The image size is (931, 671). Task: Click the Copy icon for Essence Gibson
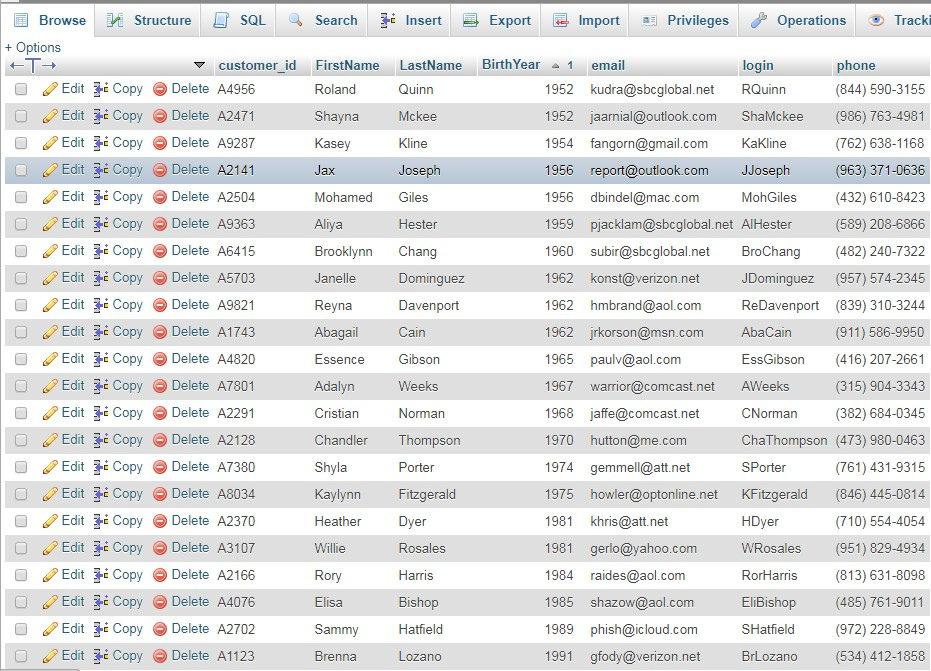pyautogui.click(x=100, y=359)
